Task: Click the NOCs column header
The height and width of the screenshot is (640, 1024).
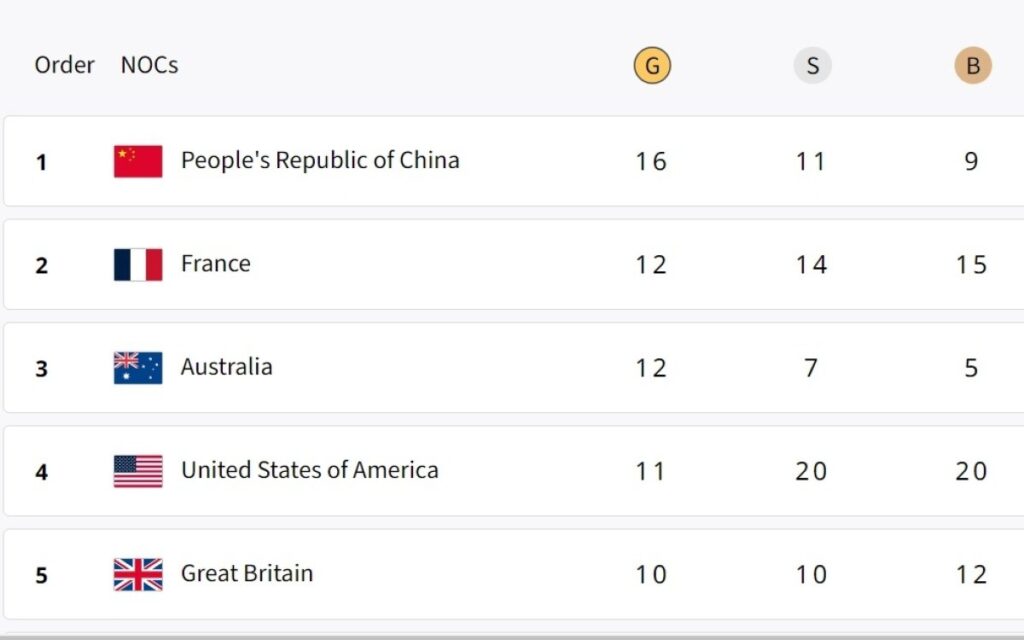Action: 149,65
